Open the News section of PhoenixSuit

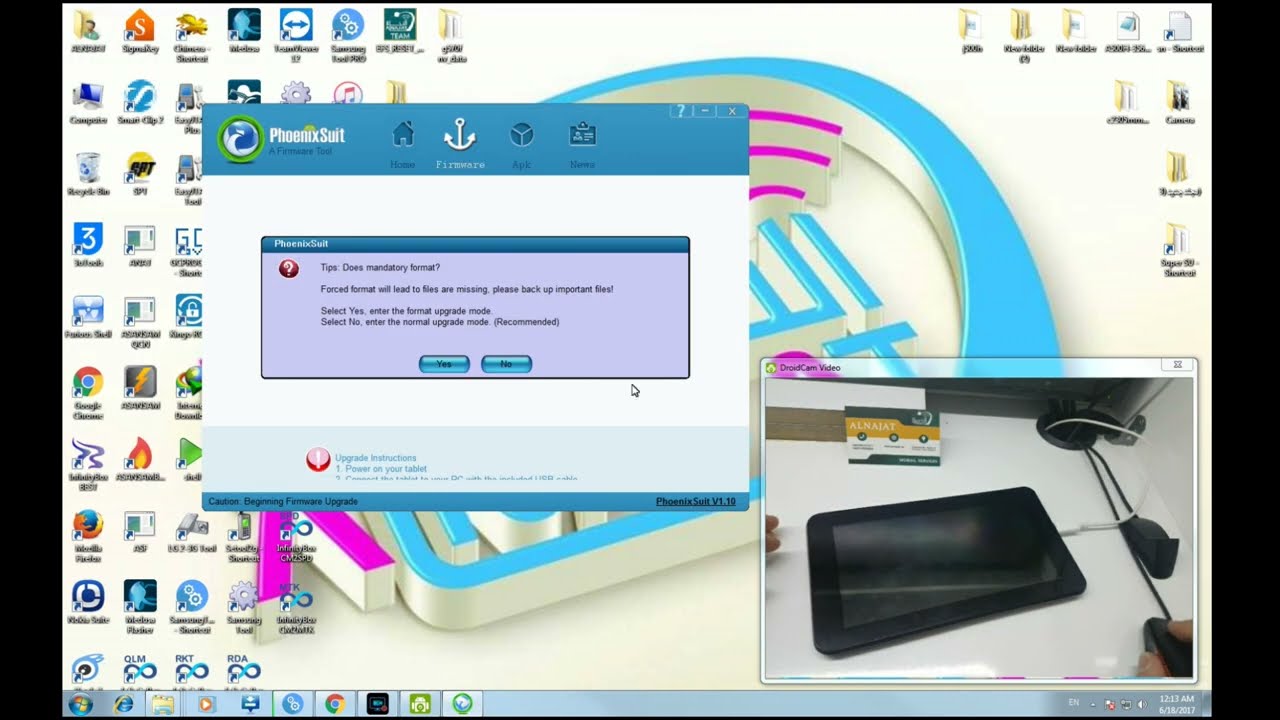pos(582,144)
